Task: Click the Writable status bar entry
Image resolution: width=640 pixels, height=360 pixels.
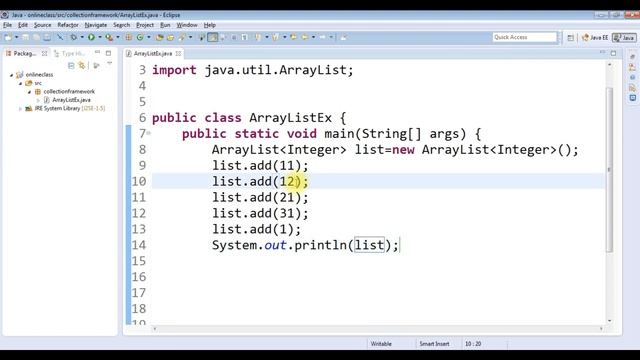Action: (381, 344)
